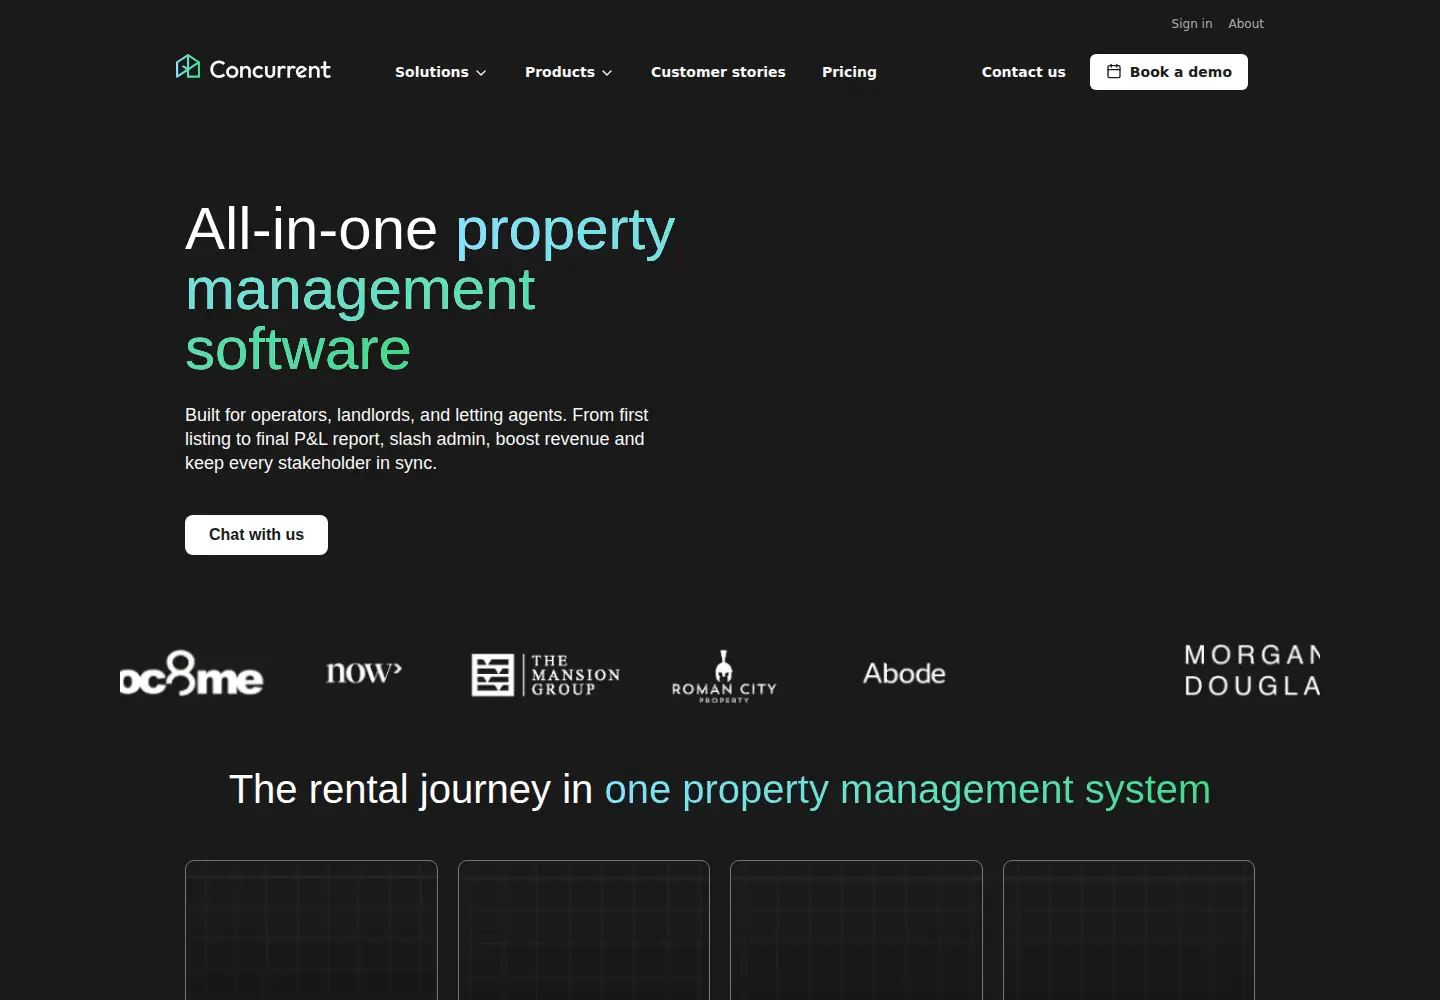The width and height of the screenshot is (1440, 1000).
Task: Select the fourth rental journey card
Action: coord(1129,930)
